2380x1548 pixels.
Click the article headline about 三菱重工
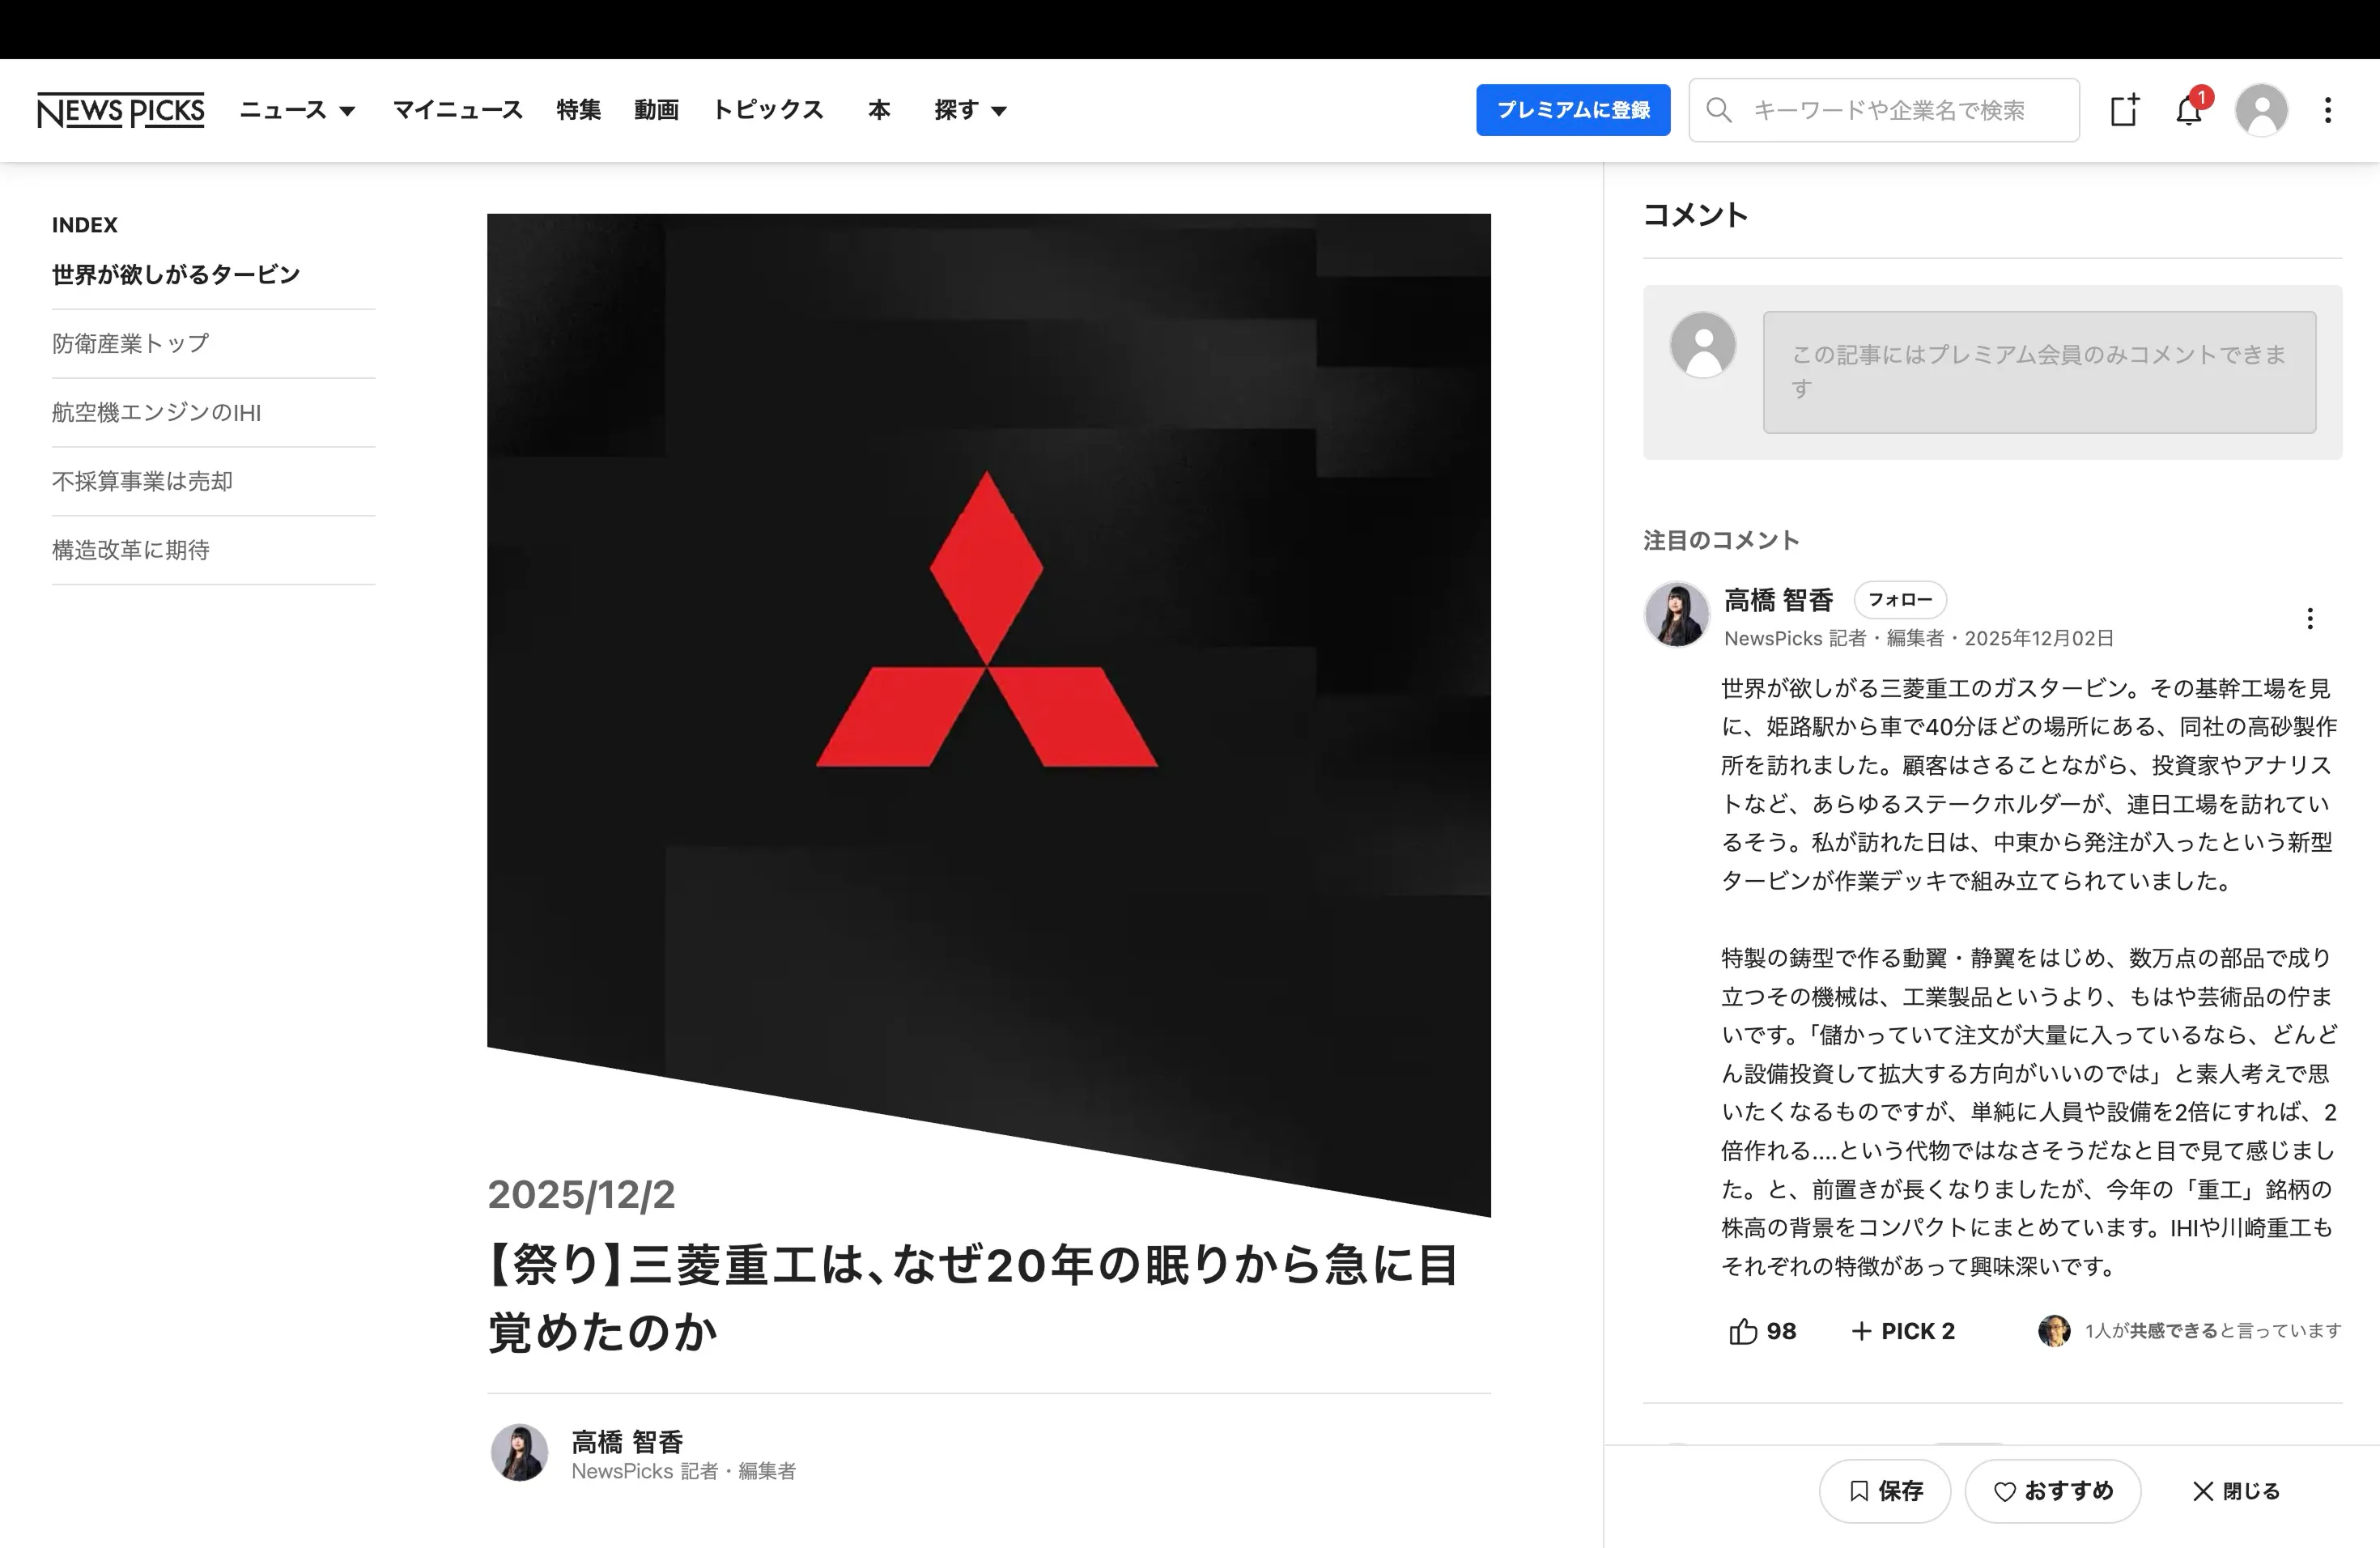coord(974,1297)
